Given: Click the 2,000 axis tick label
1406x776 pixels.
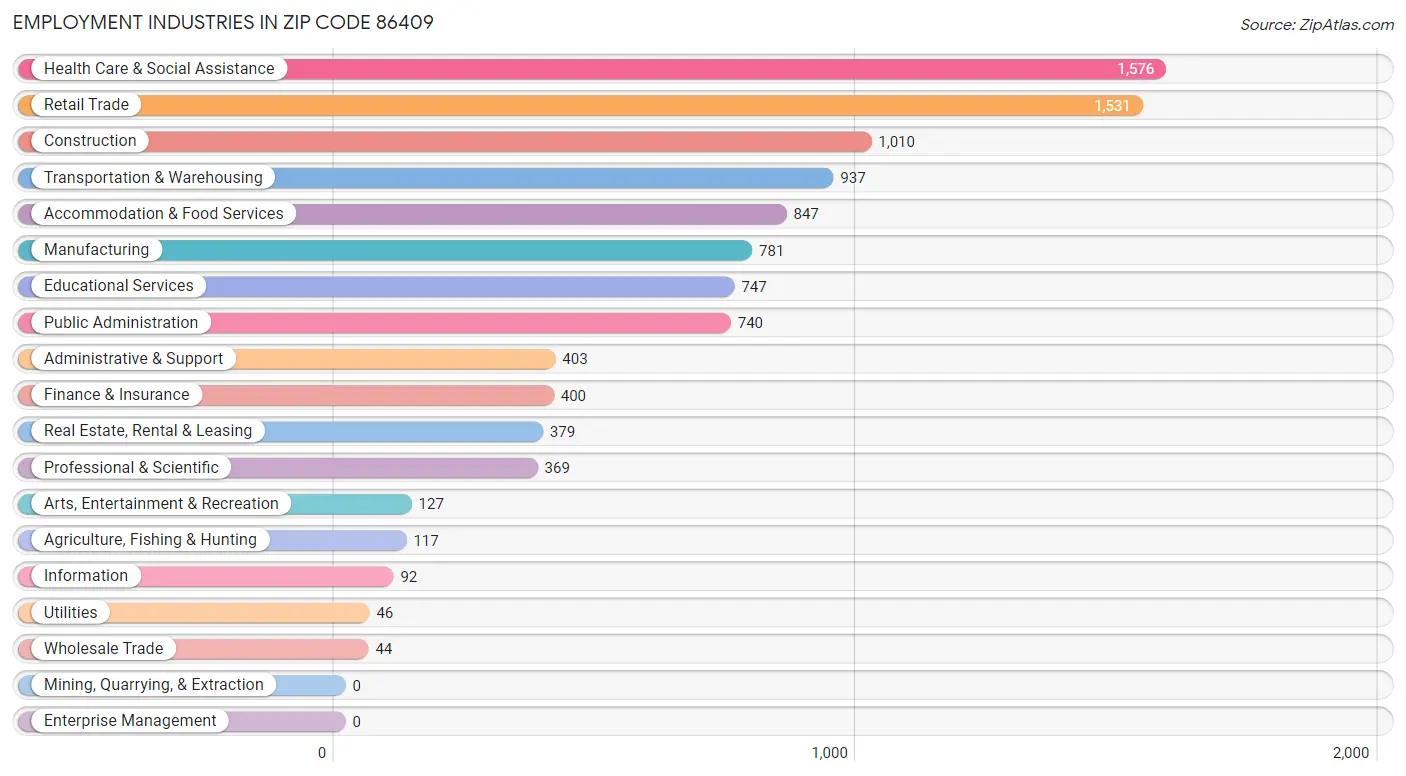Looking at the screenshot, I should coord(1351,753).
